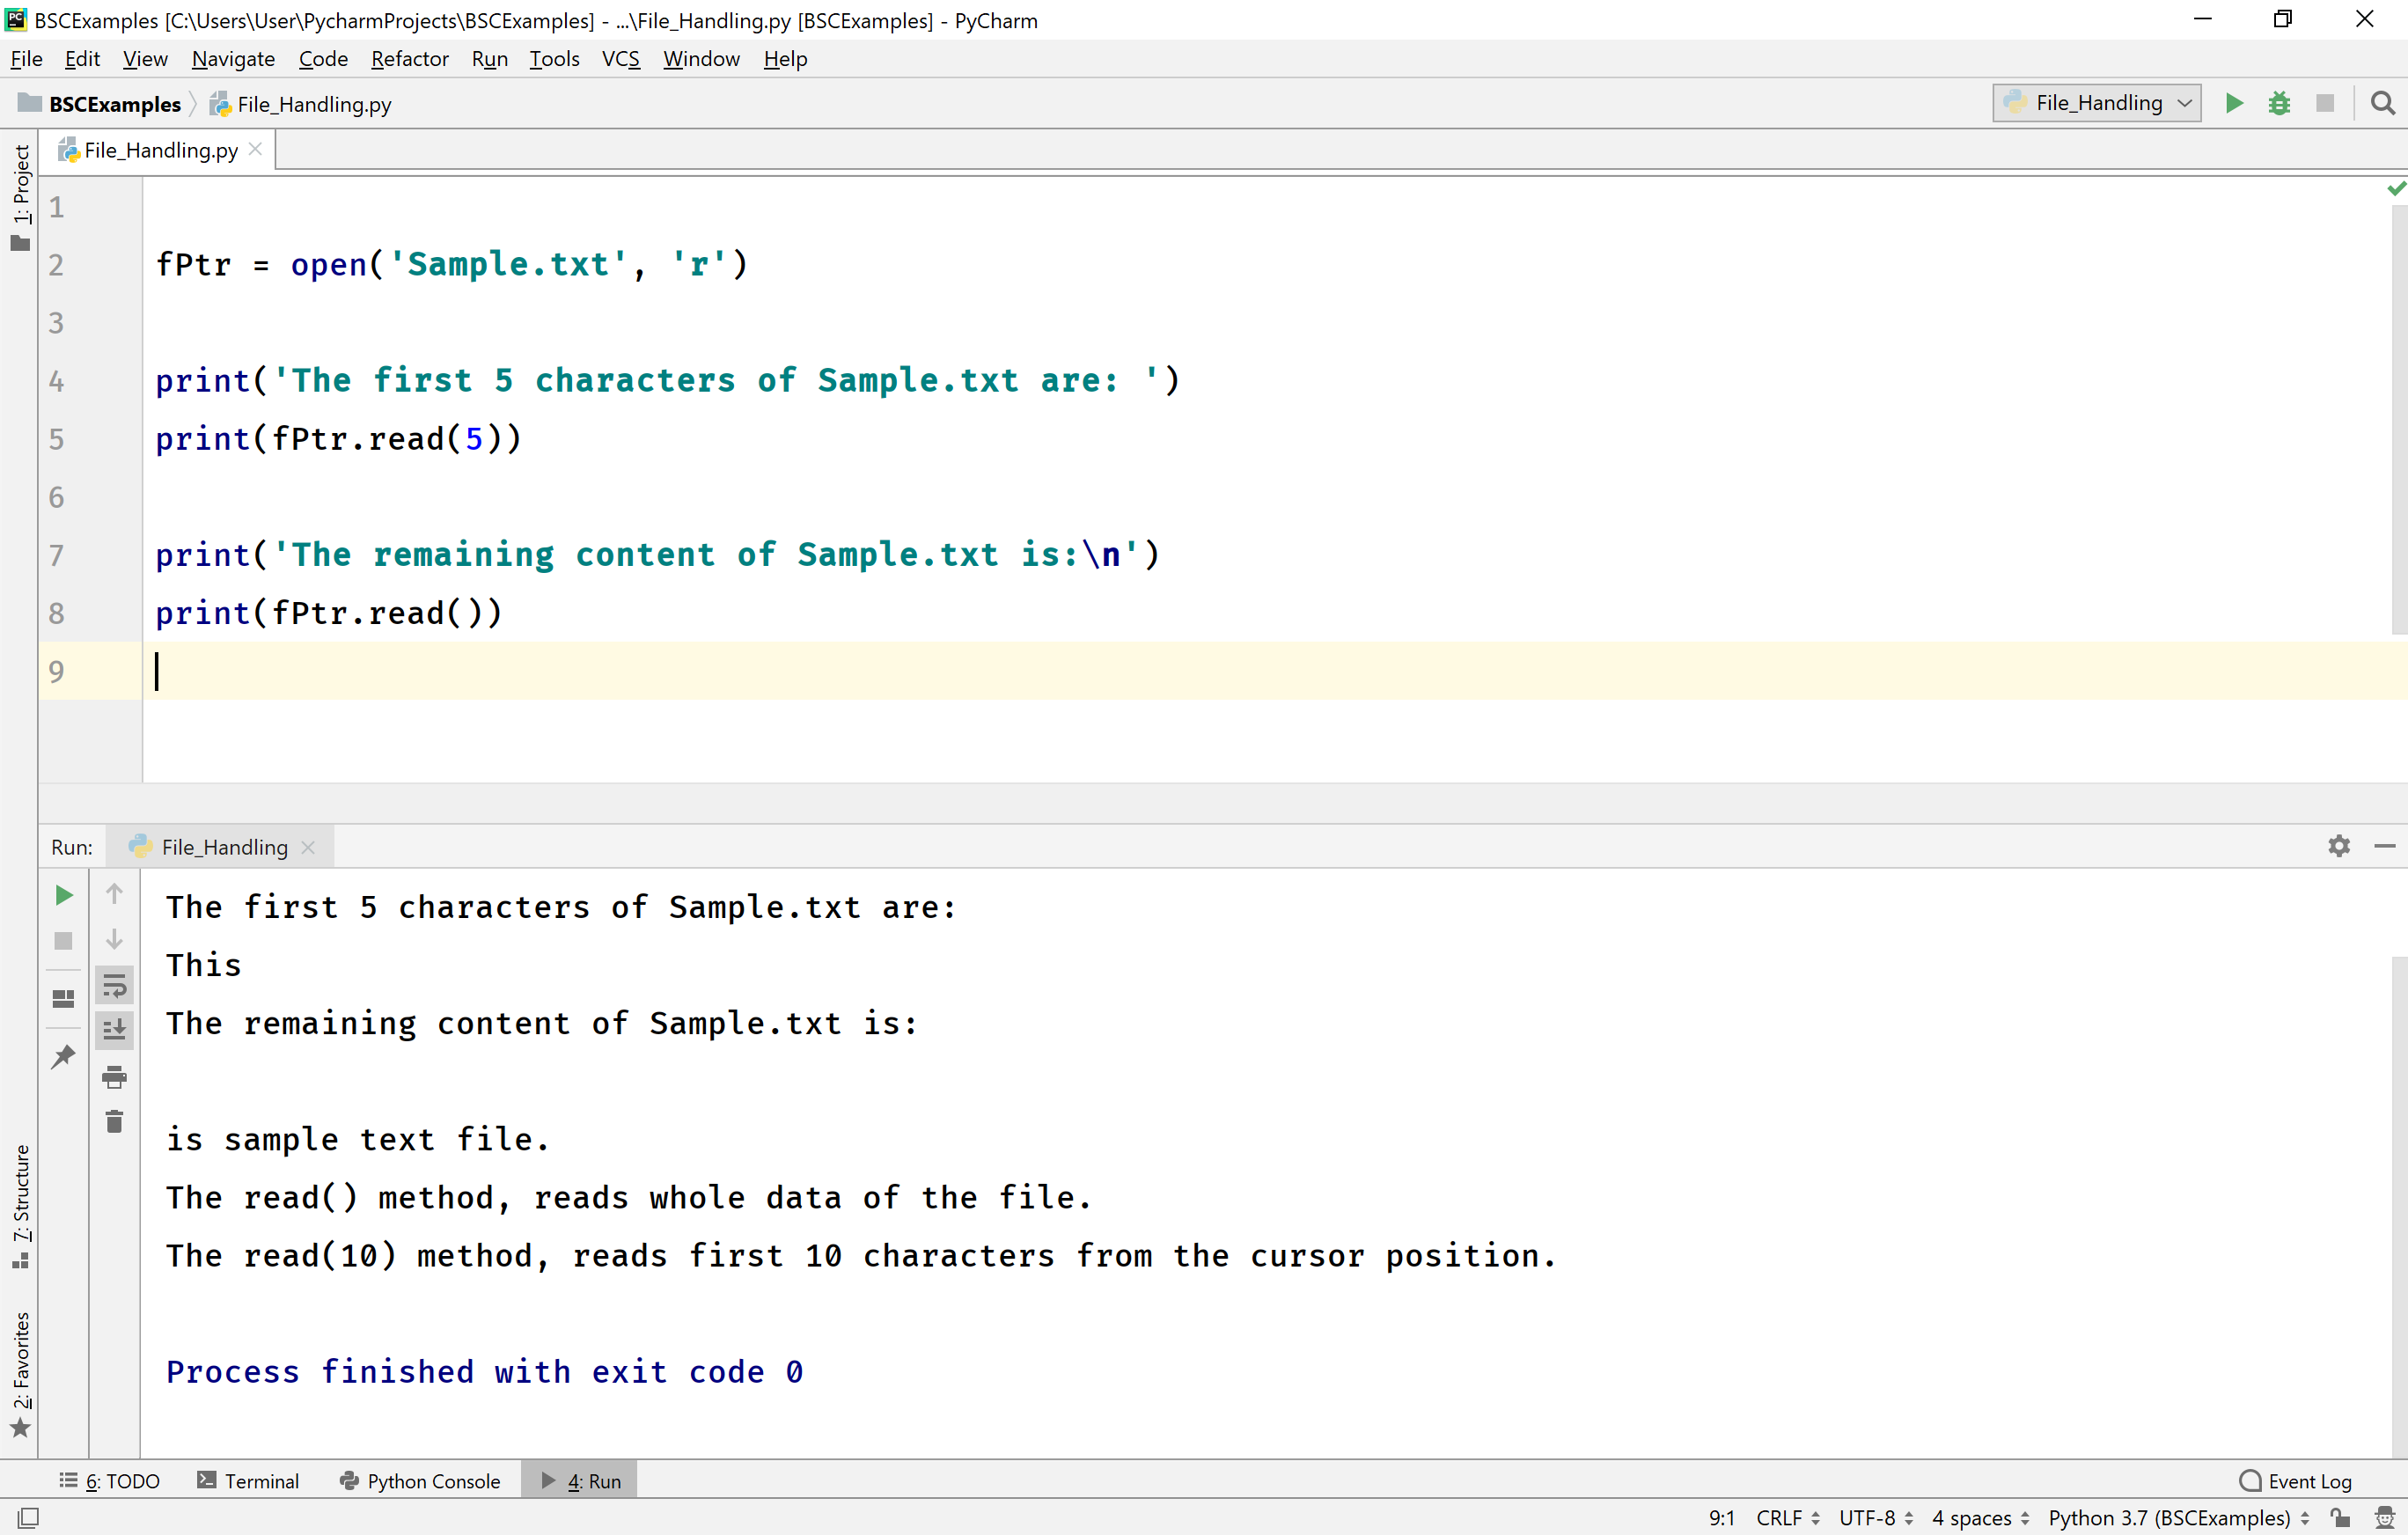Debug File_Handling using the bug icon
The width and height of the screenshot is (2408, 1535).
[x=2280, y=102]
